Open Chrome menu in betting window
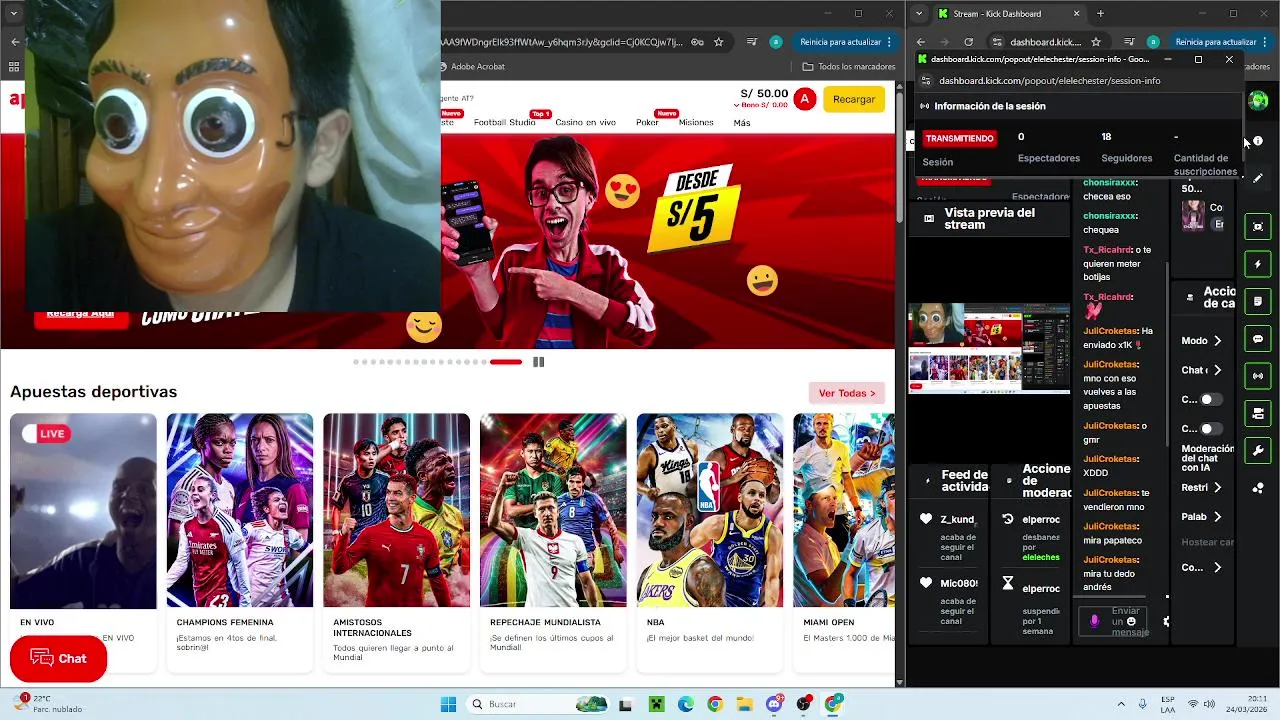Image resolution: width=1280 pixels, height=720 pixels. coord(890,42)
